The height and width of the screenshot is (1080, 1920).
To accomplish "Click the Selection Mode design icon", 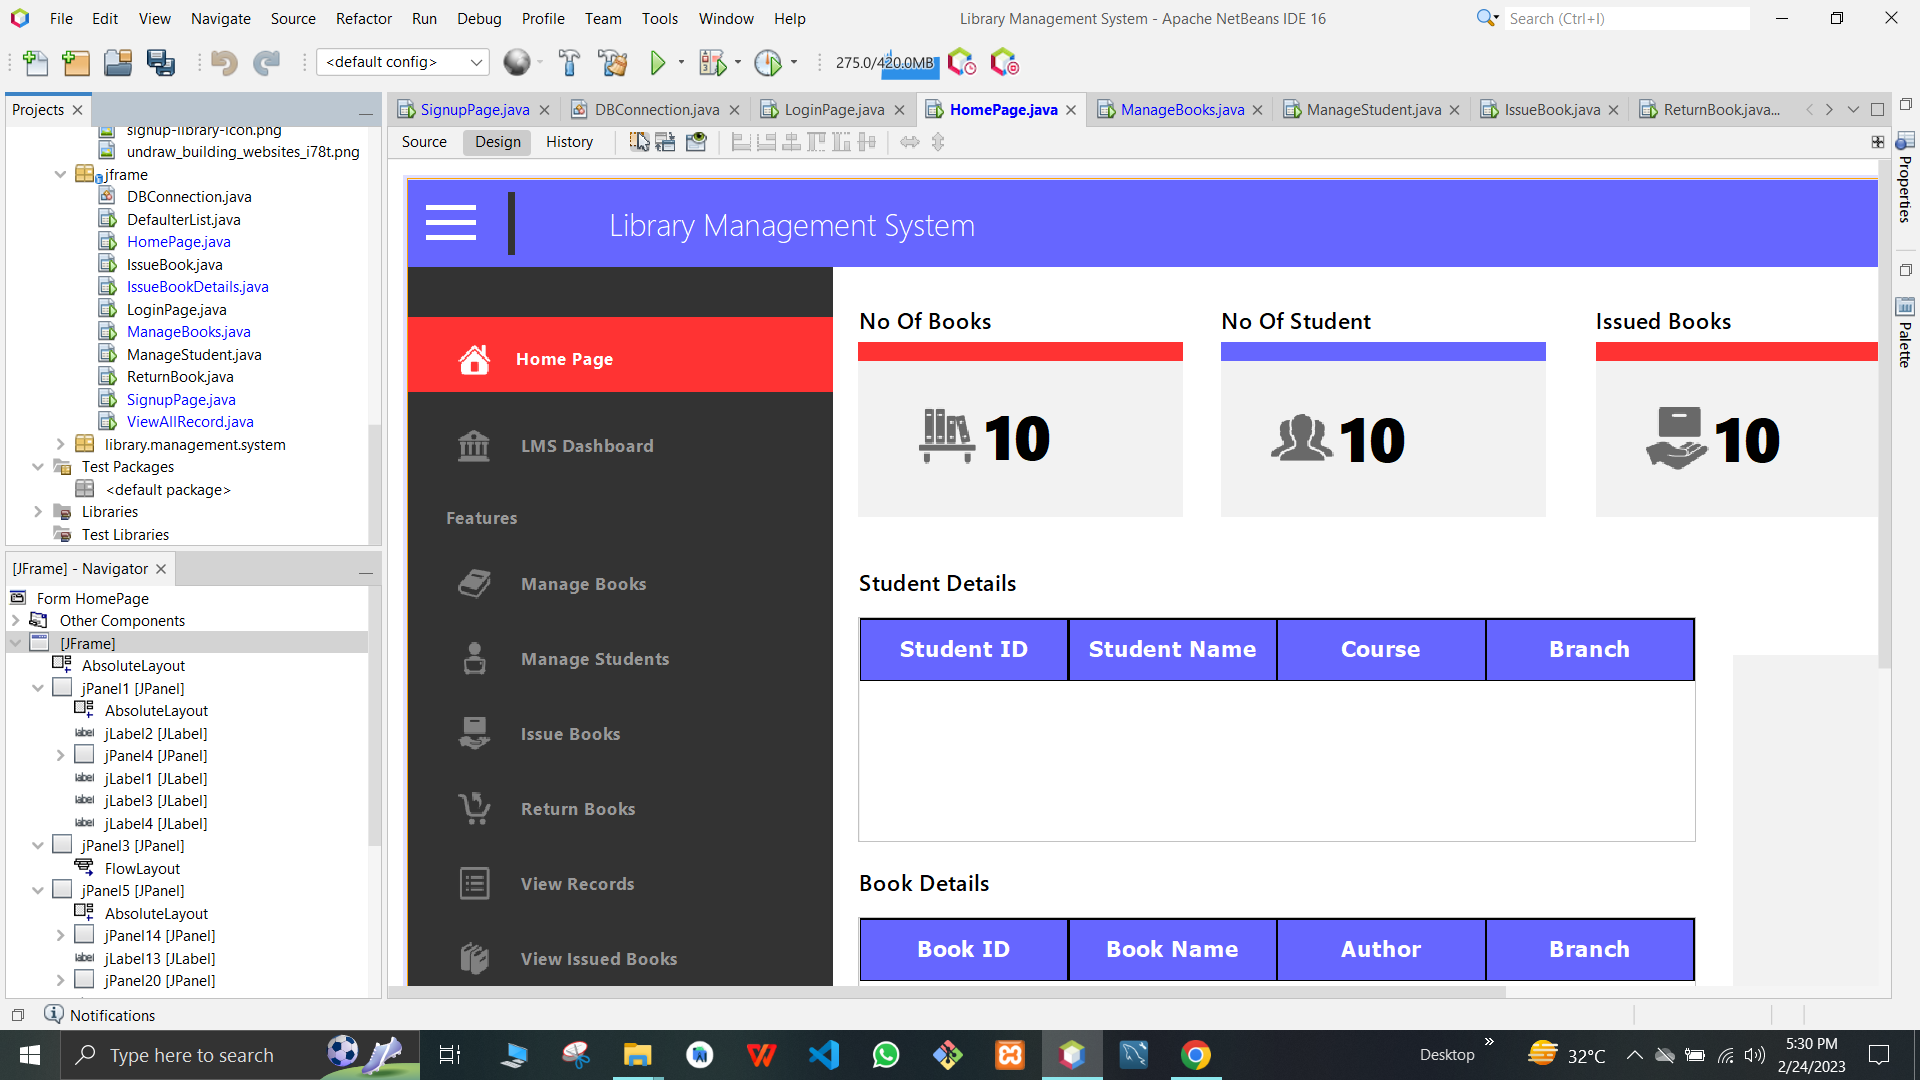I will [x=639, y=142].
